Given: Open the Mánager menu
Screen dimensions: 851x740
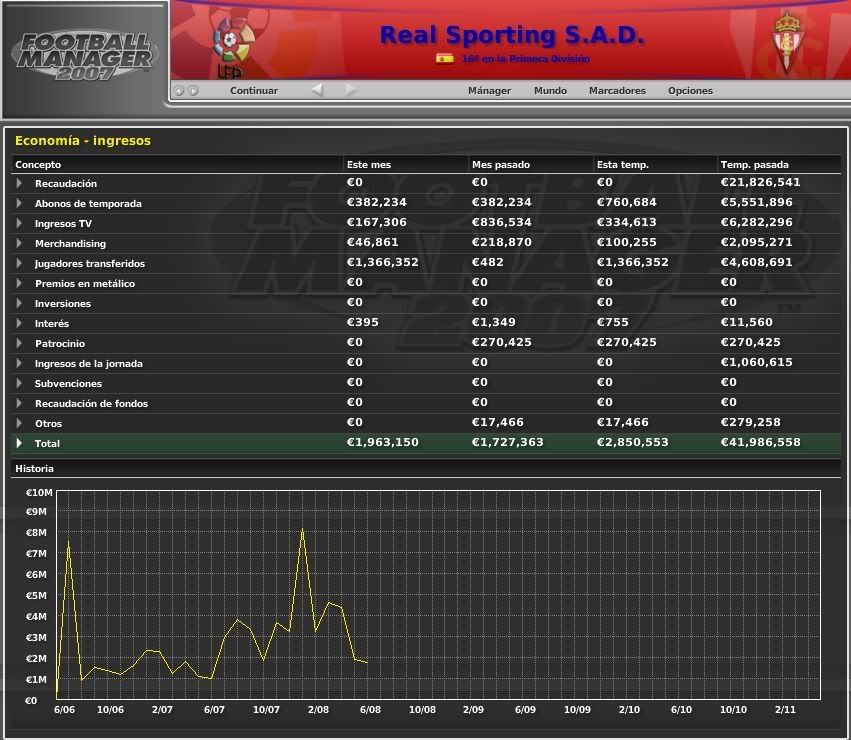Looking at the screenshot, I should tap(490, 91).
